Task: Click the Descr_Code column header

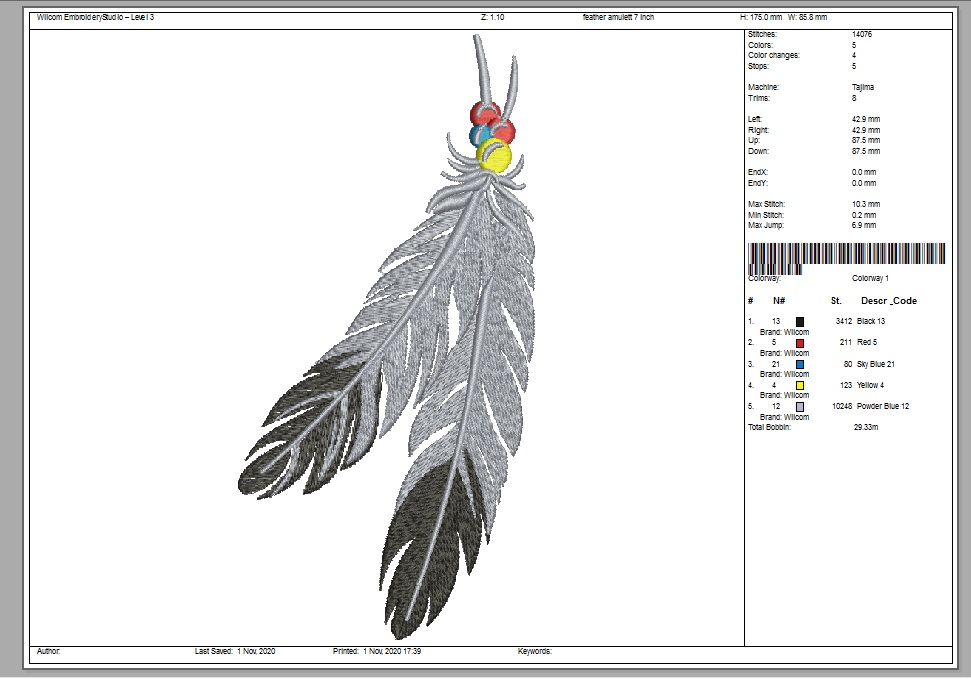Action: pyautogui.click(x=888, y=300)
